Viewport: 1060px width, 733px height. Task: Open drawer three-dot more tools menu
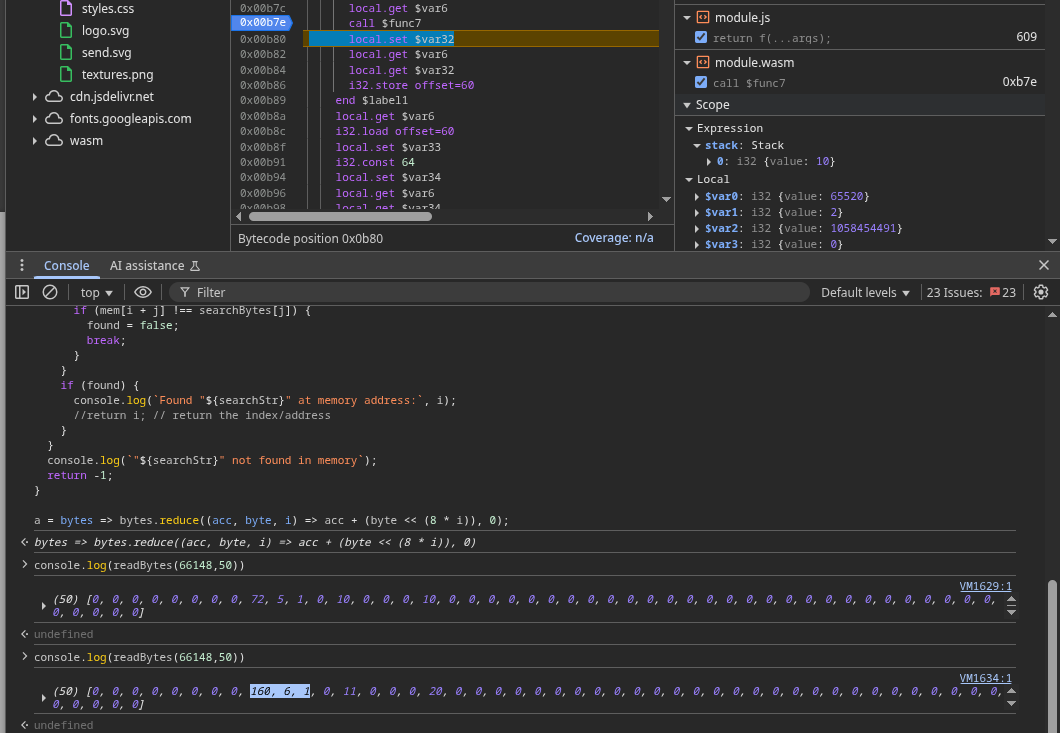(x=22, y=265)
